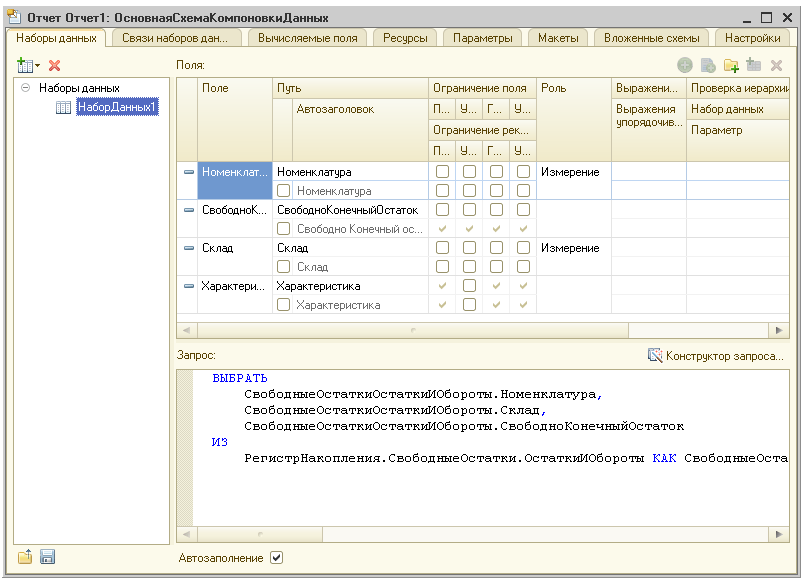Click the gray X delete field icon

click(776, 65)
